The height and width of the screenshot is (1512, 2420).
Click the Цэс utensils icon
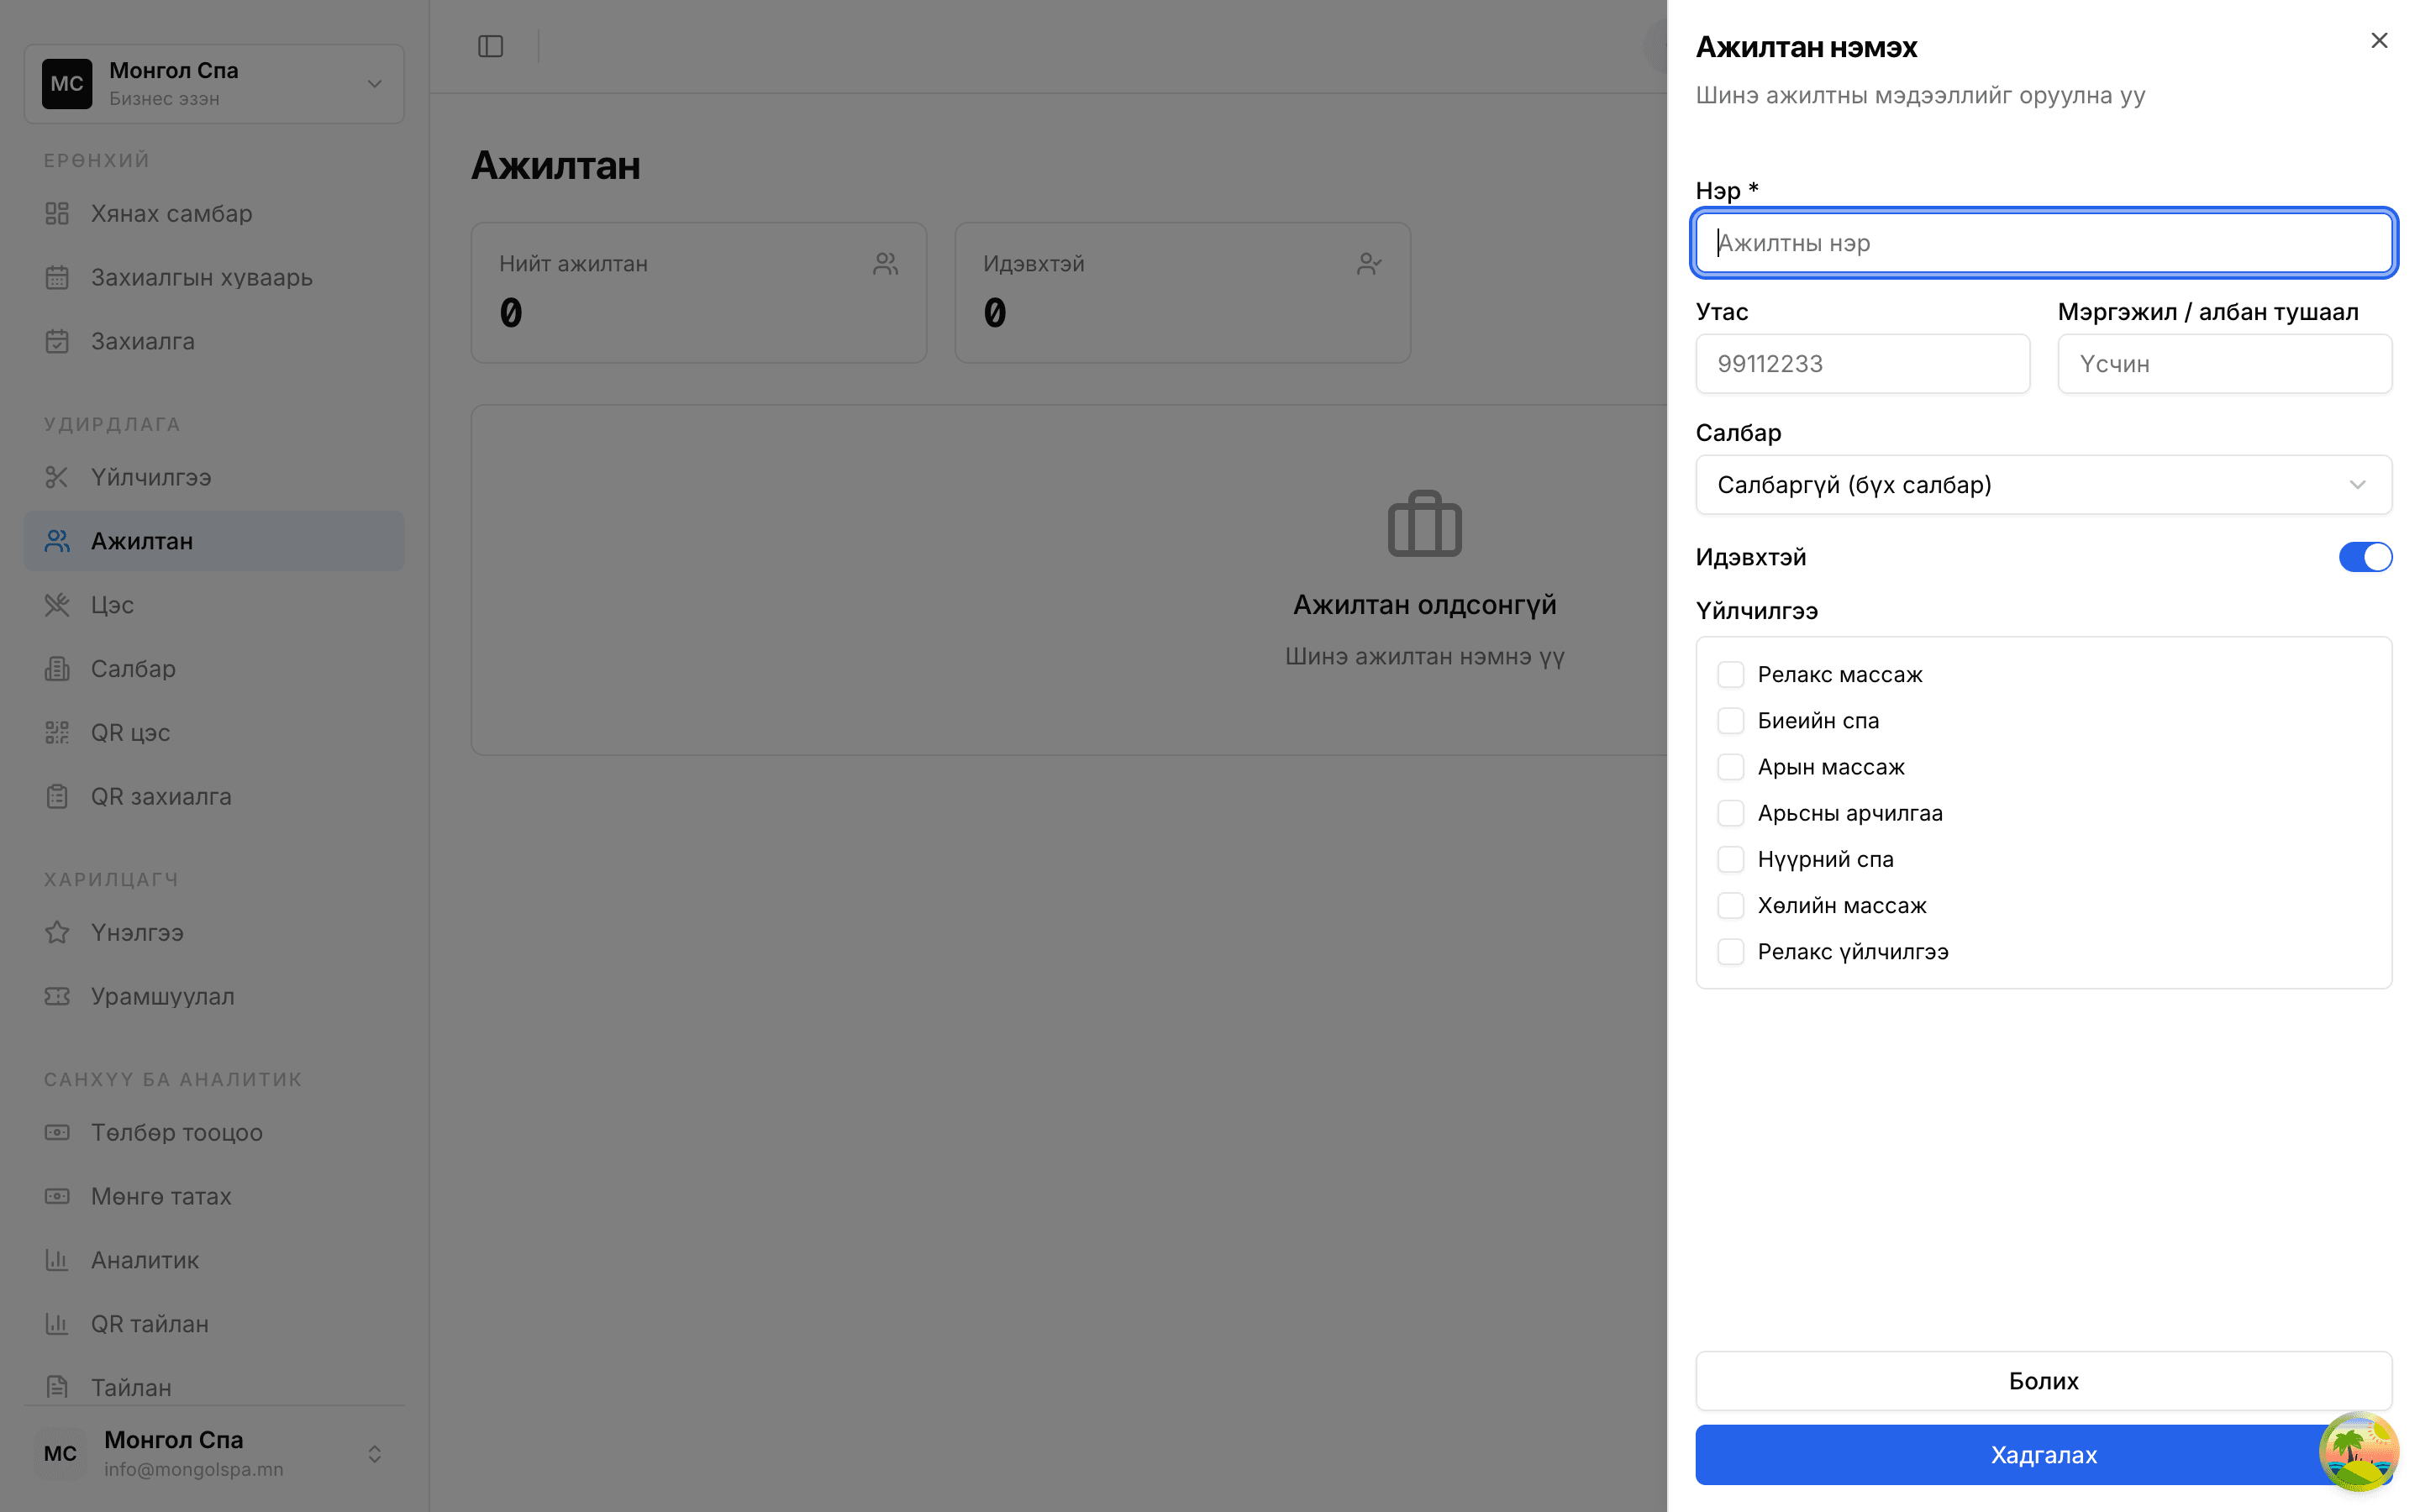(57, 605)
